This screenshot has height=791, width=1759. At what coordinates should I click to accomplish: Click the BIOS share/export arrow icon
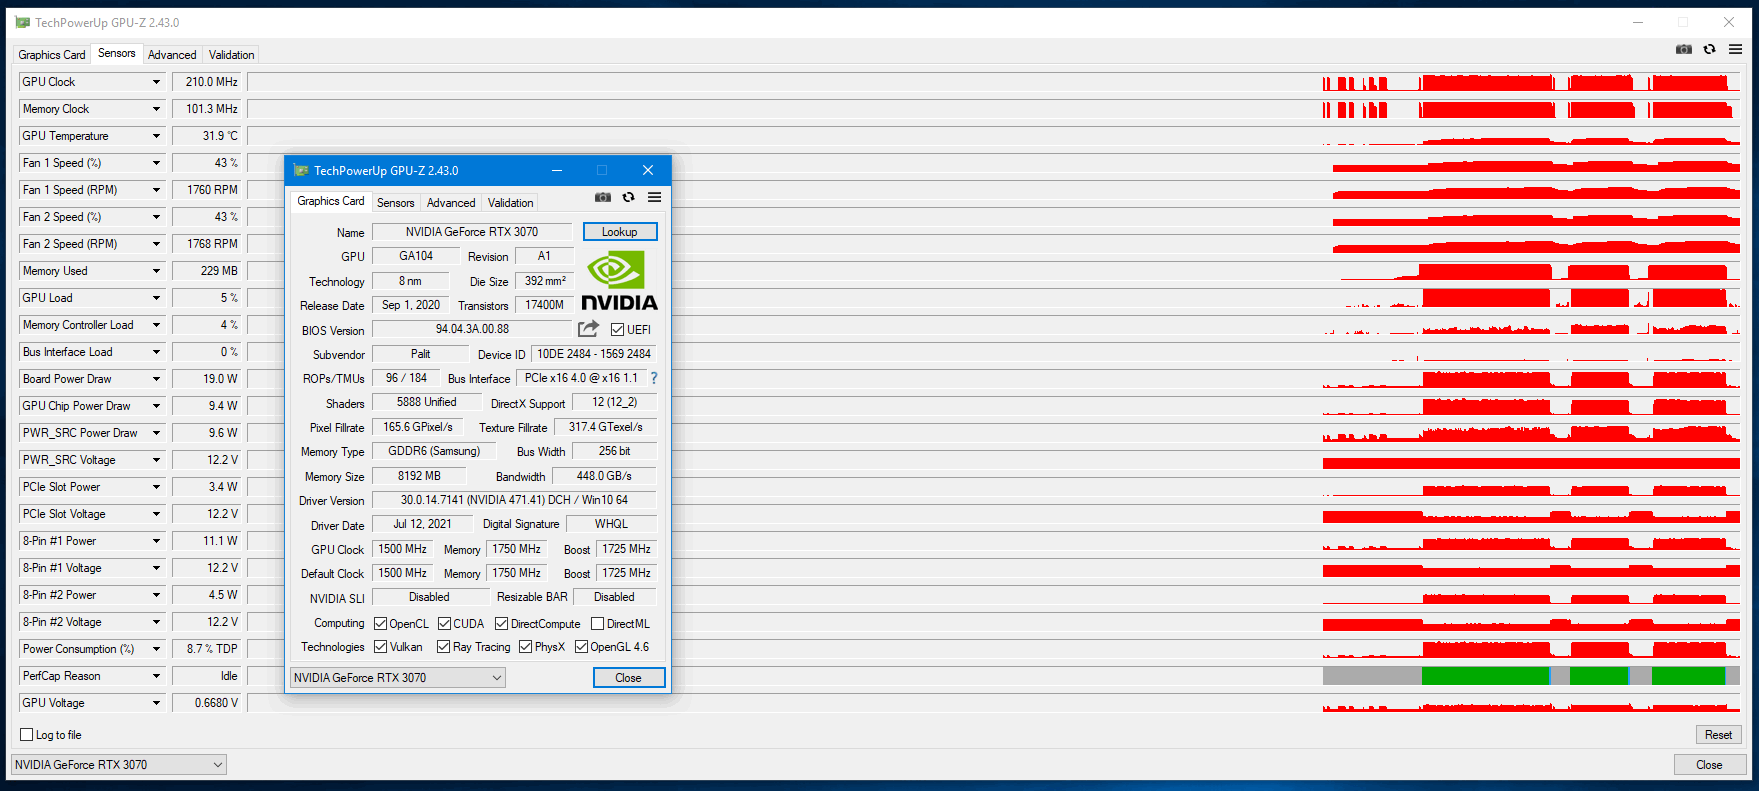(588, 329)
